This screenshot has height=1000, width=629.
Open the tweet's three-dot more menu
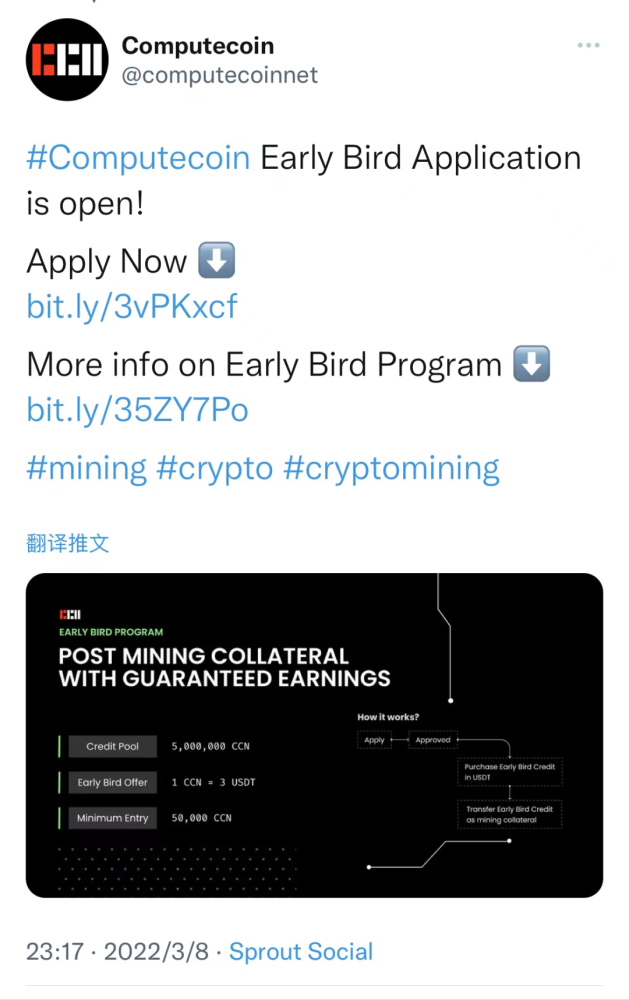[x=590, y=47]
